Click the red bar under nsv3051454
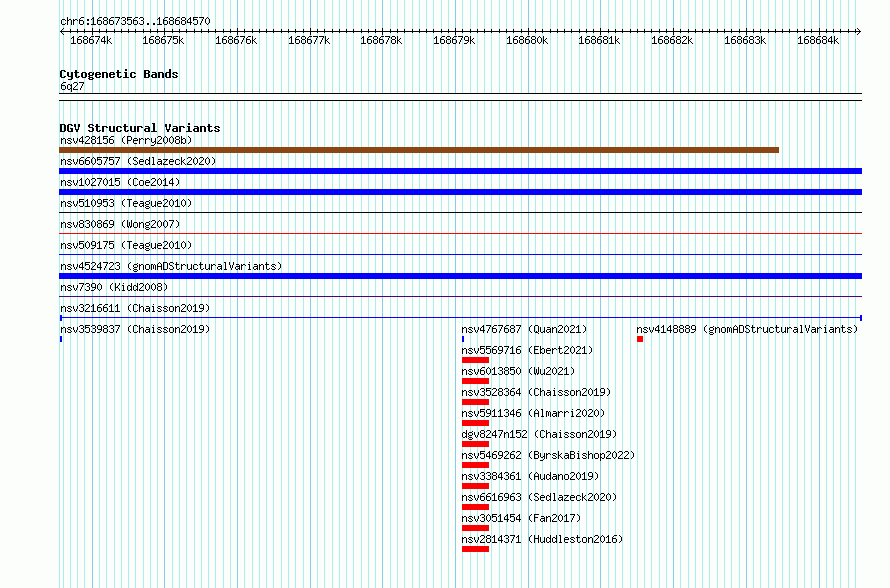Image resolution: width=890 pixels, height=588 pixels. (x=475, y=528)
